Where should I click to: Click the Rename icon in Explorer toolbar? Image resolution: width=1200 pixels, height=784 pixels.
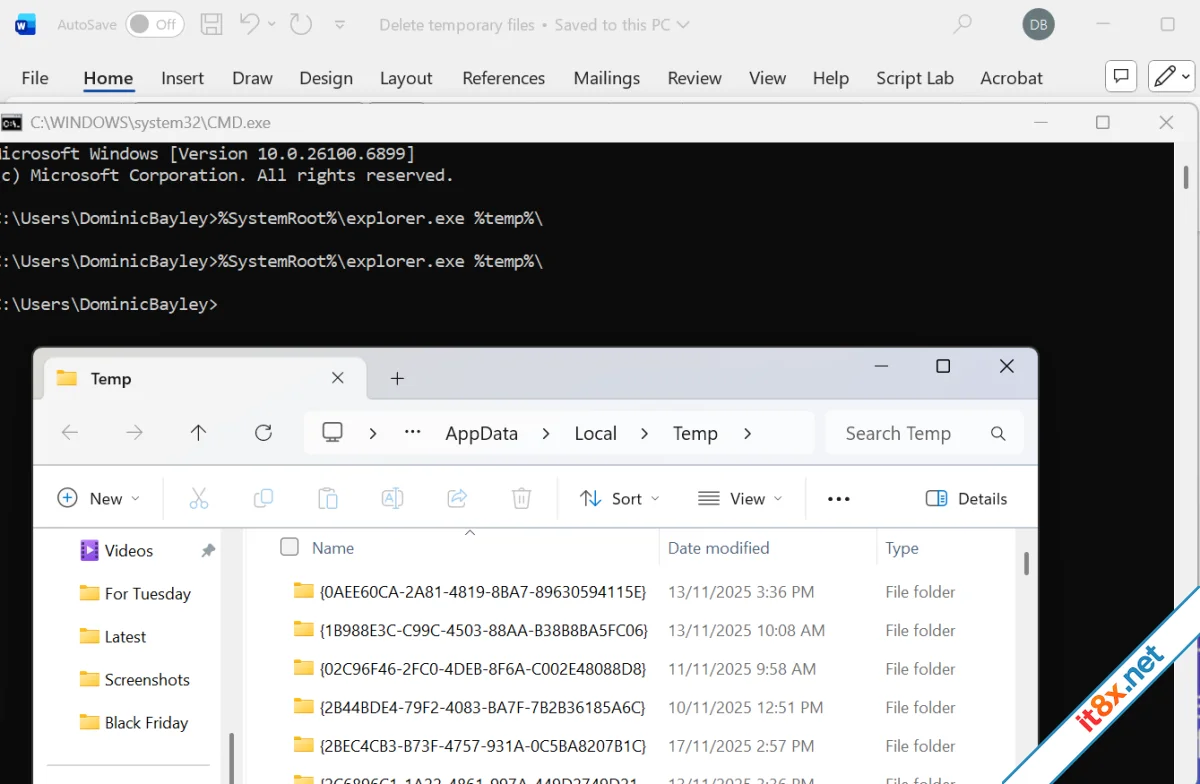(x=392, y=498)
